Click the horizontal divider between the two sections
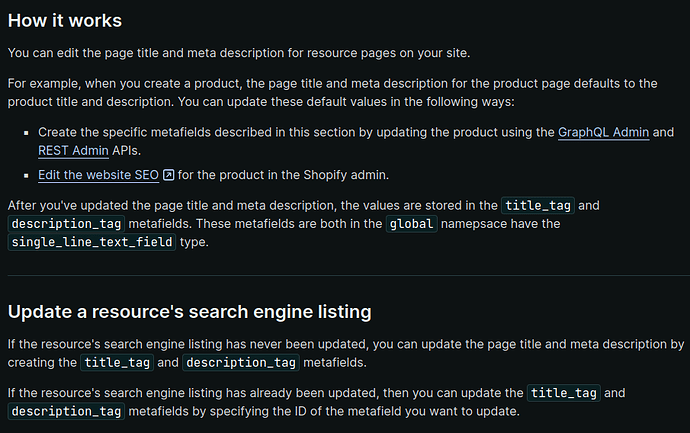Image resolution: width=690 pixels, height=433 pixels. coord(345,274)
